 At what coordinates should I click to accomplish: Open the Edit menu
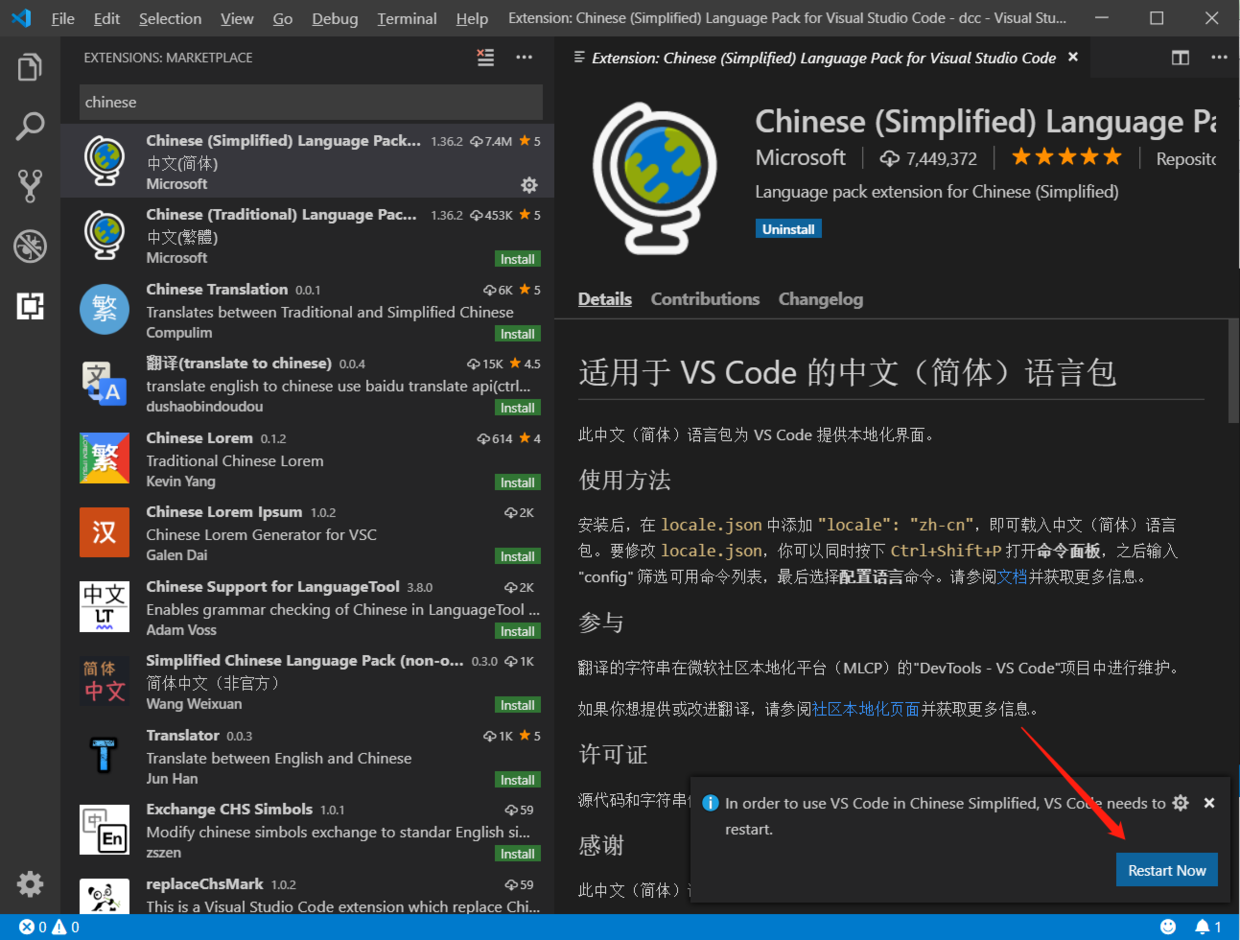pos(106,18)
